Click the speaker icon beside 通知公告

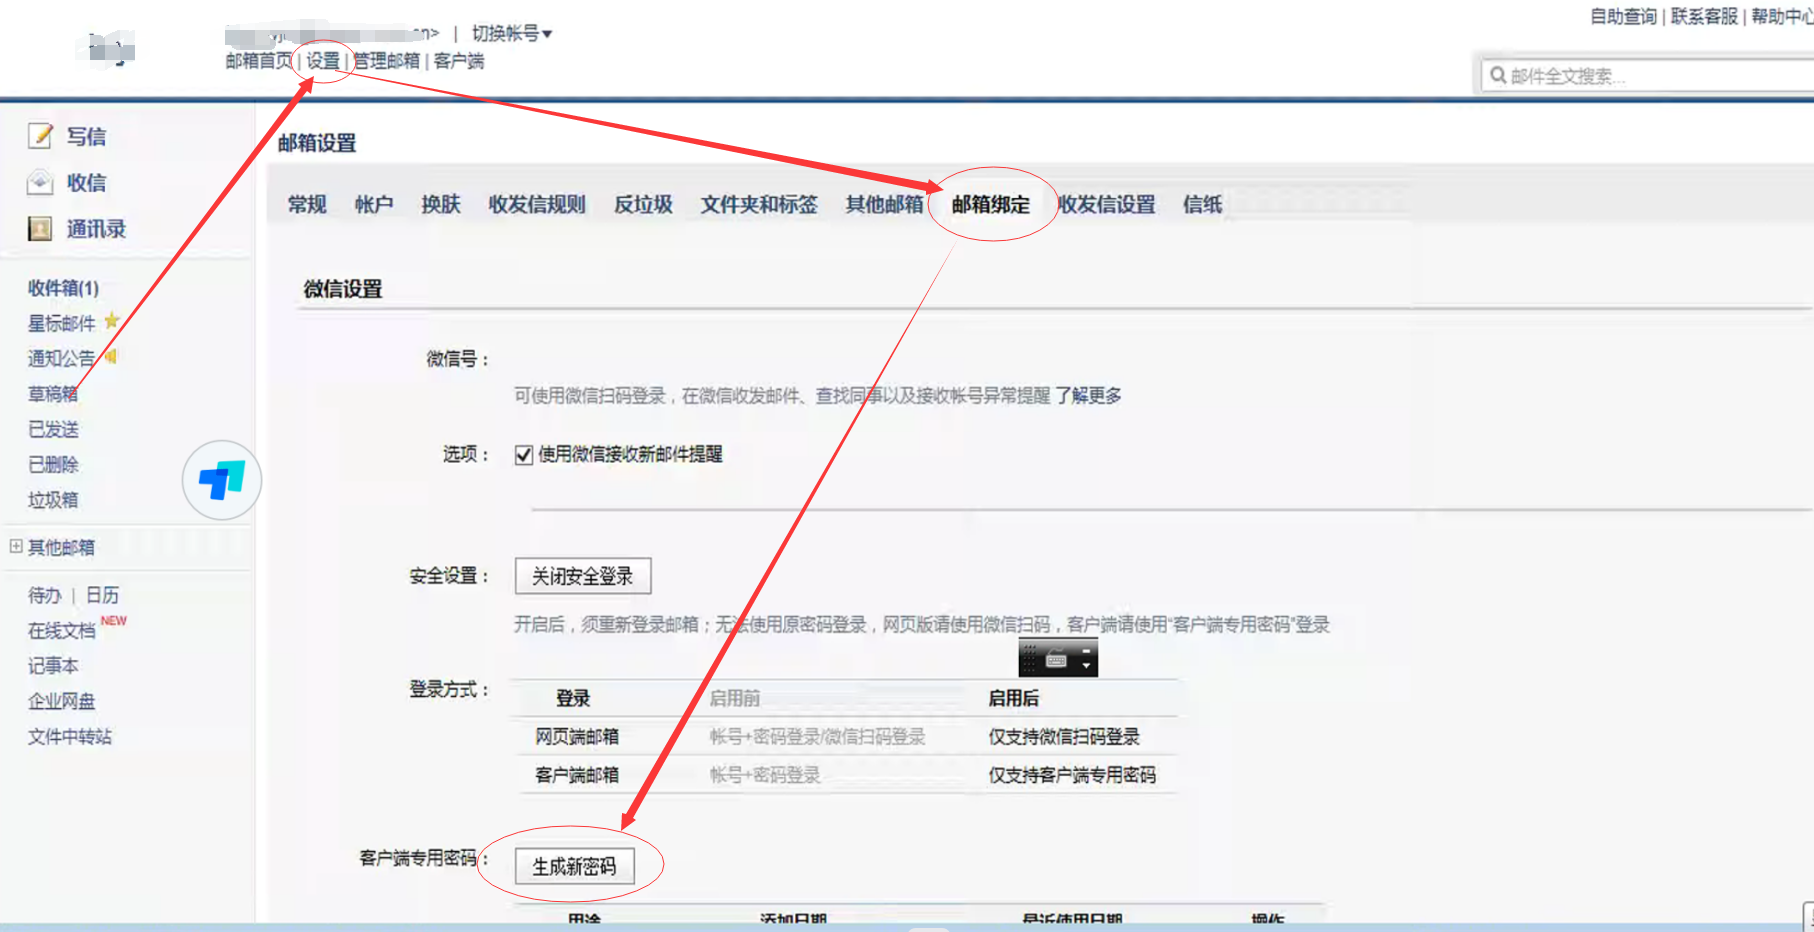(x=111, y=356)
